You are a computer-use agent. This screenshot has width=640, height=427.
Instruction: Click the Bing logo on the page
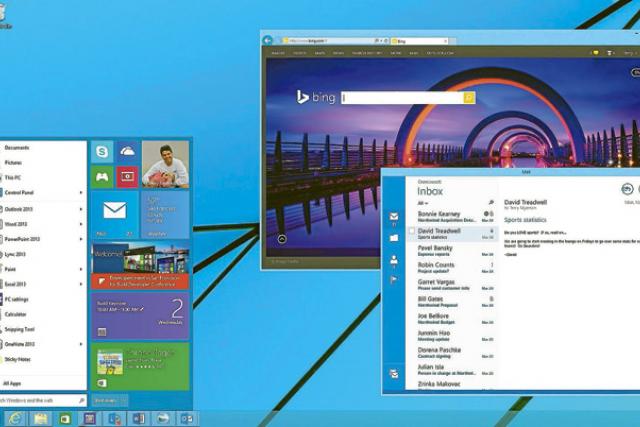point(316,97)
